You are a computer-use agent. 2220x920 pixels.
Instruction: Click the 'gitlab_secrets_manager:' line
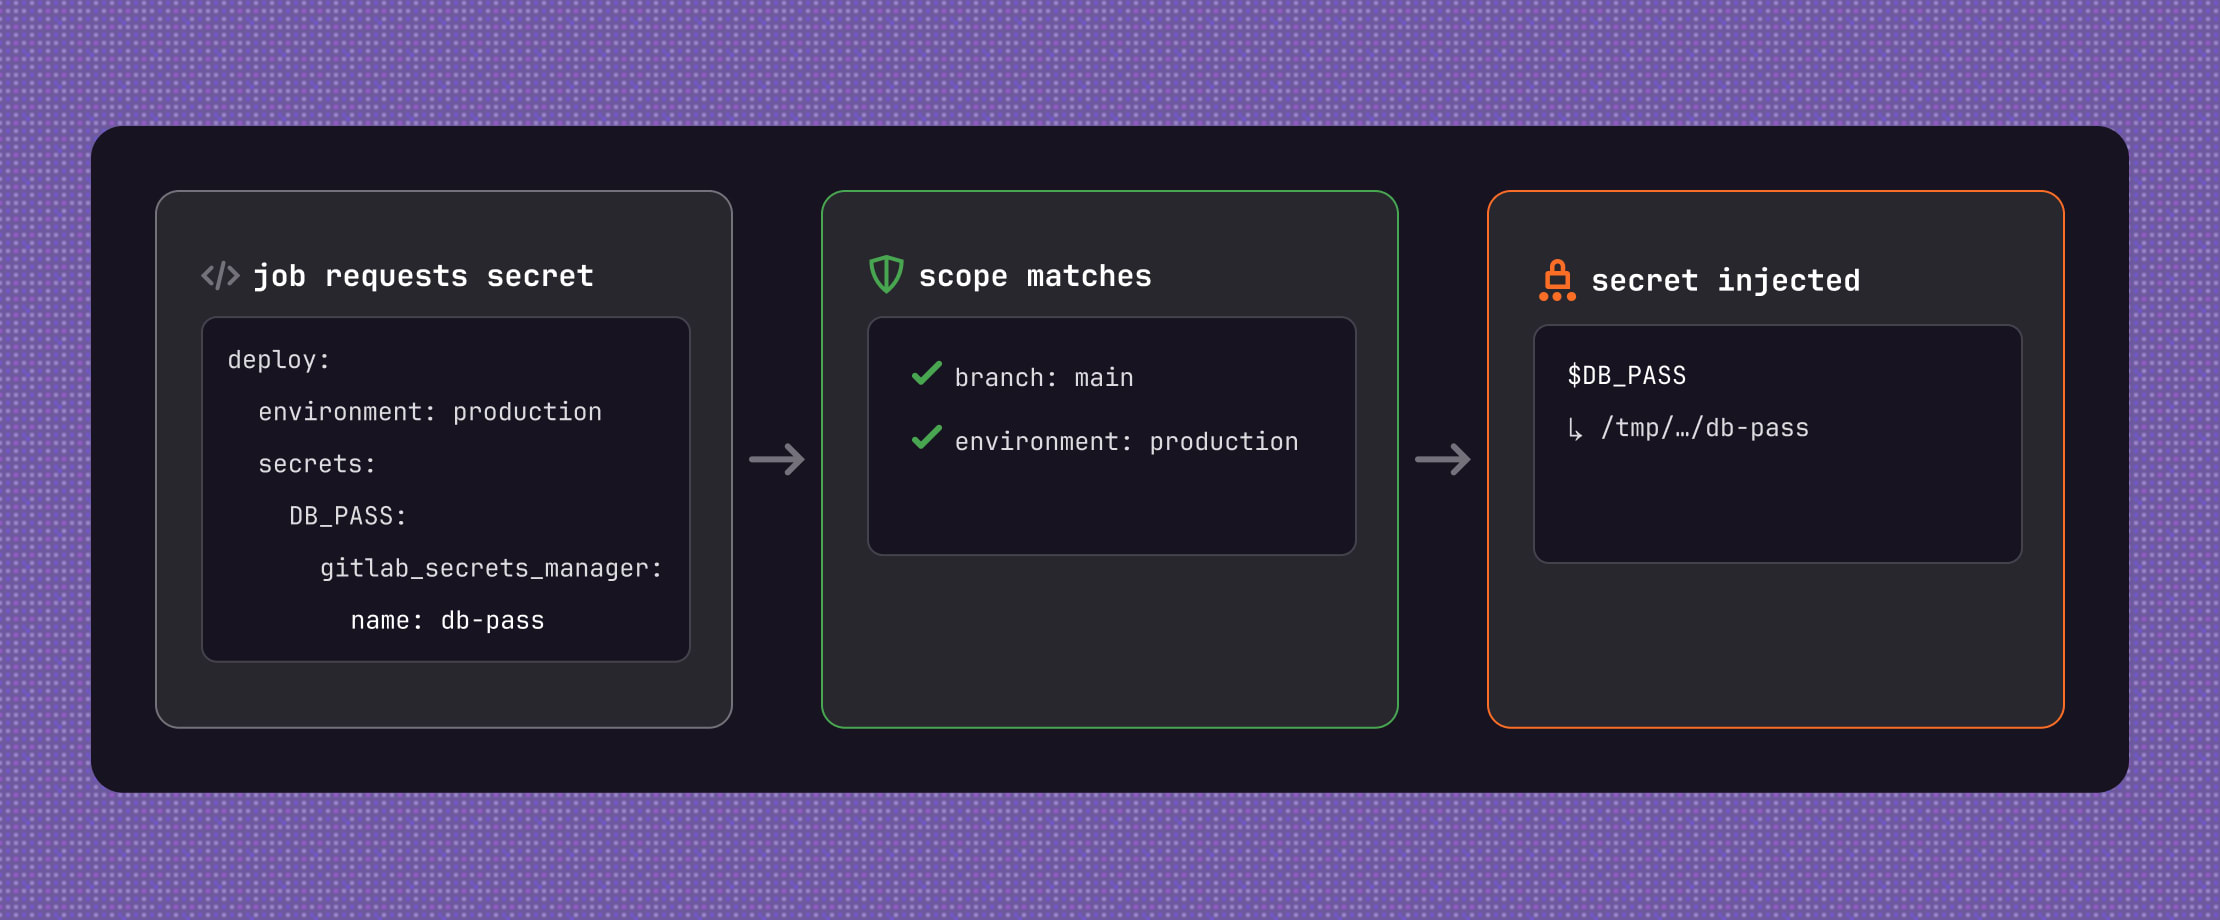(x=491, y=568)
